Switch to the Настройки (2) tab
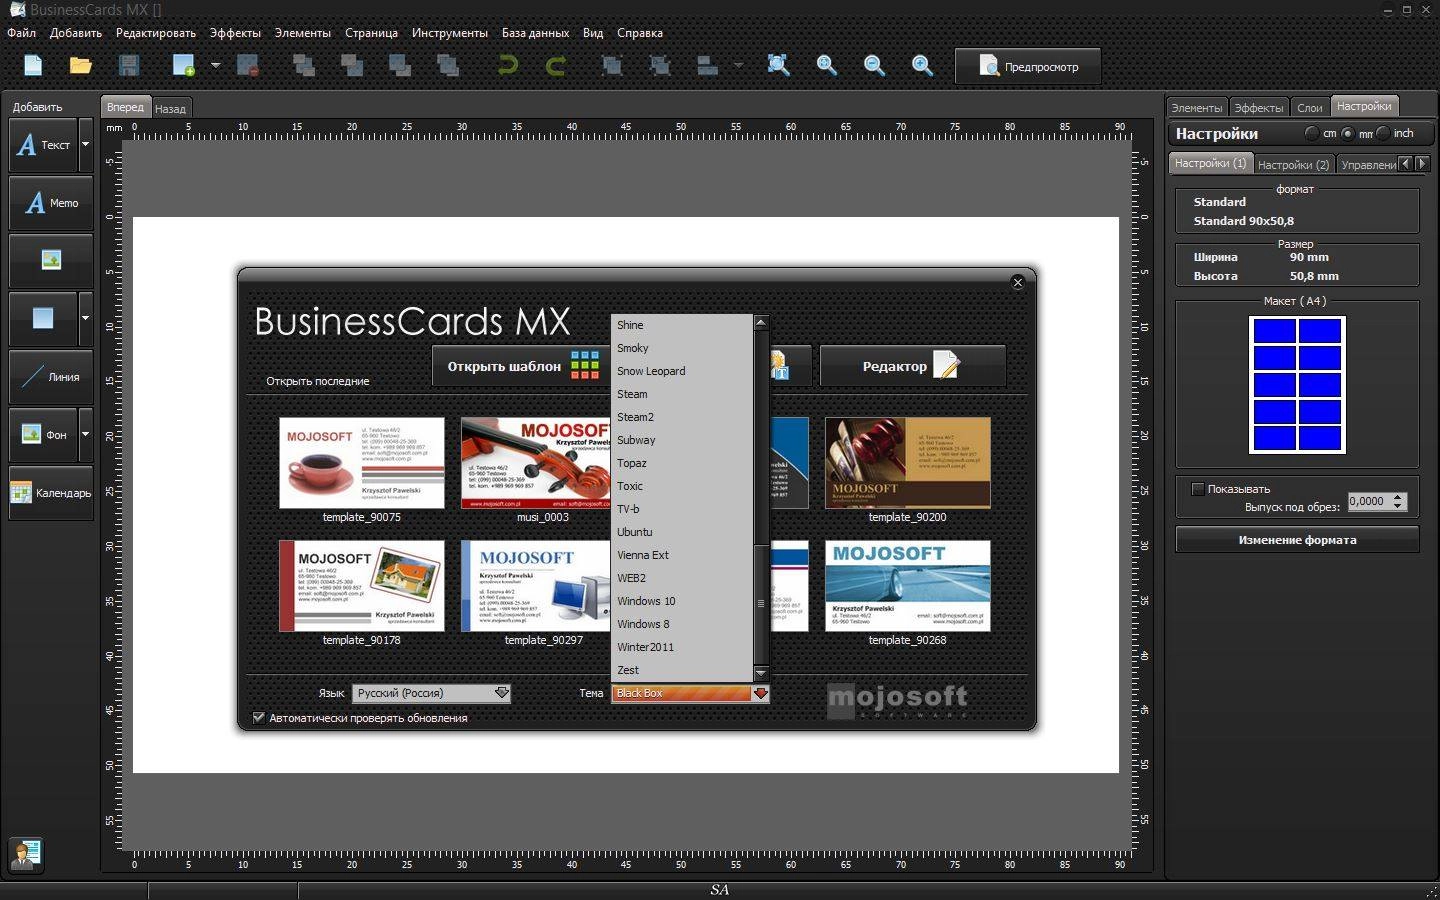The image size is (1440, 900). tap(1293, 164)
